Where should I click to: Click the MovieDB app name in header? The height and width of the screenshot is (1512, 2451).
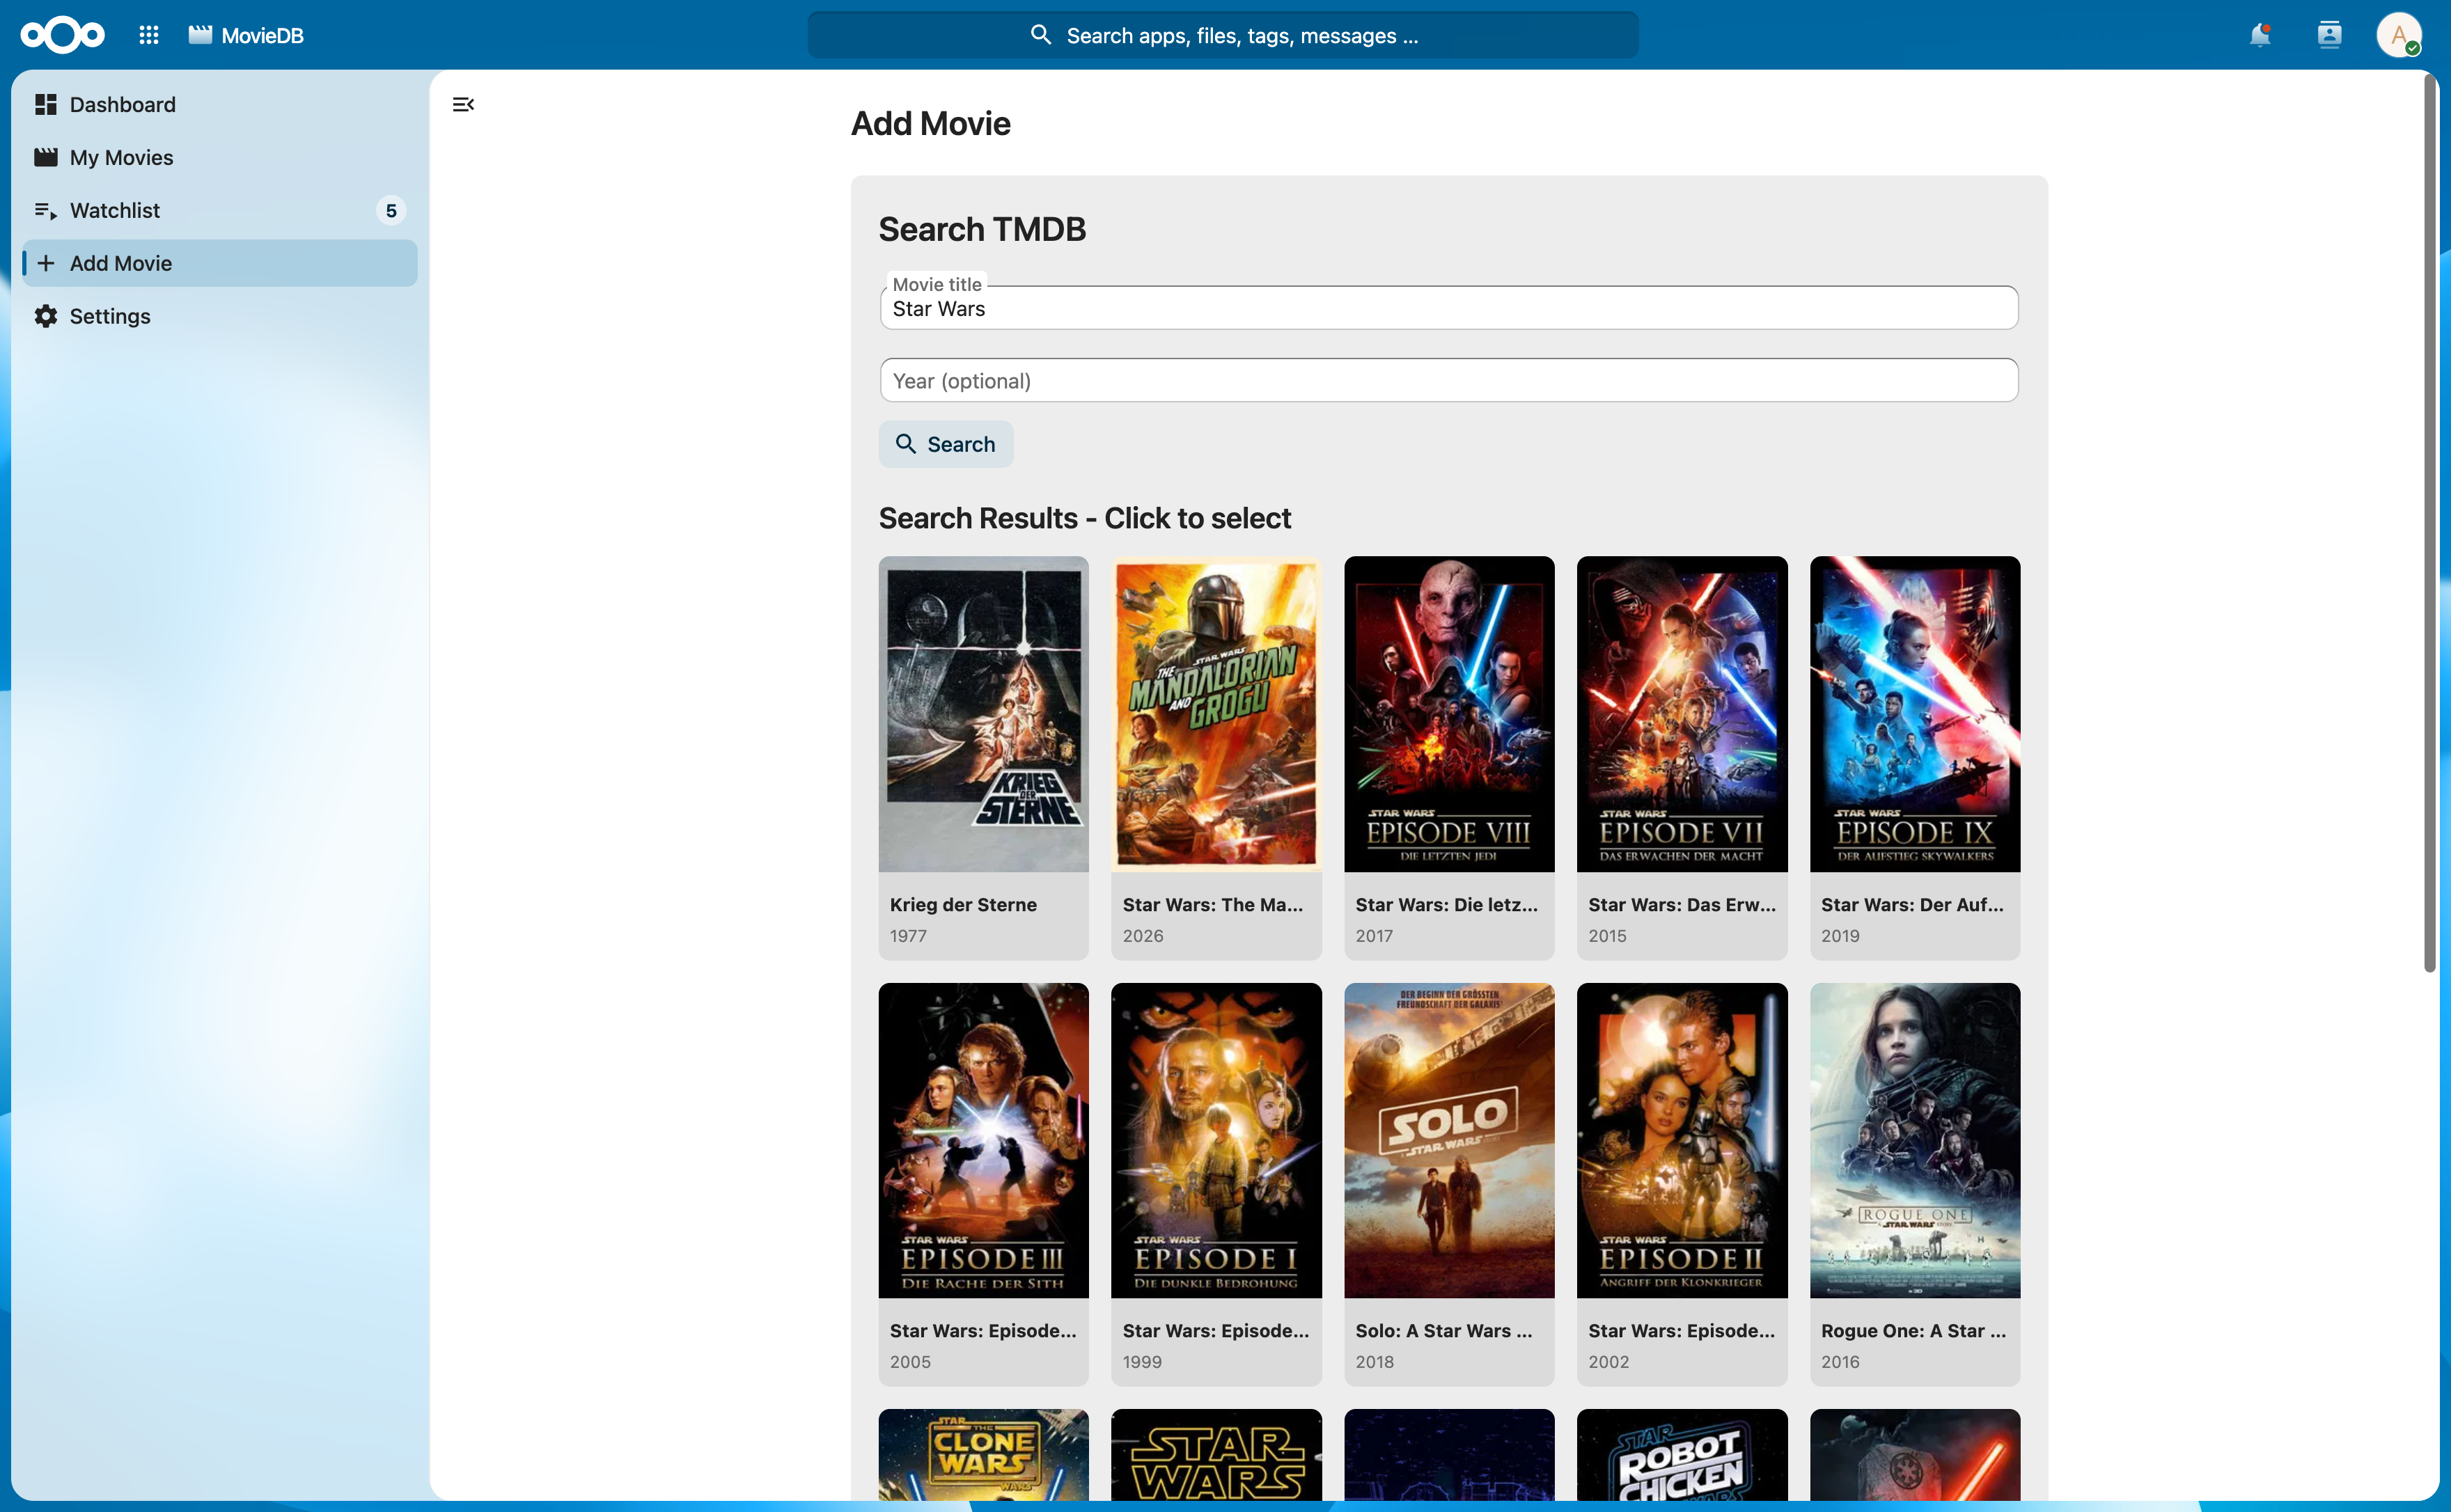(262, 35)
